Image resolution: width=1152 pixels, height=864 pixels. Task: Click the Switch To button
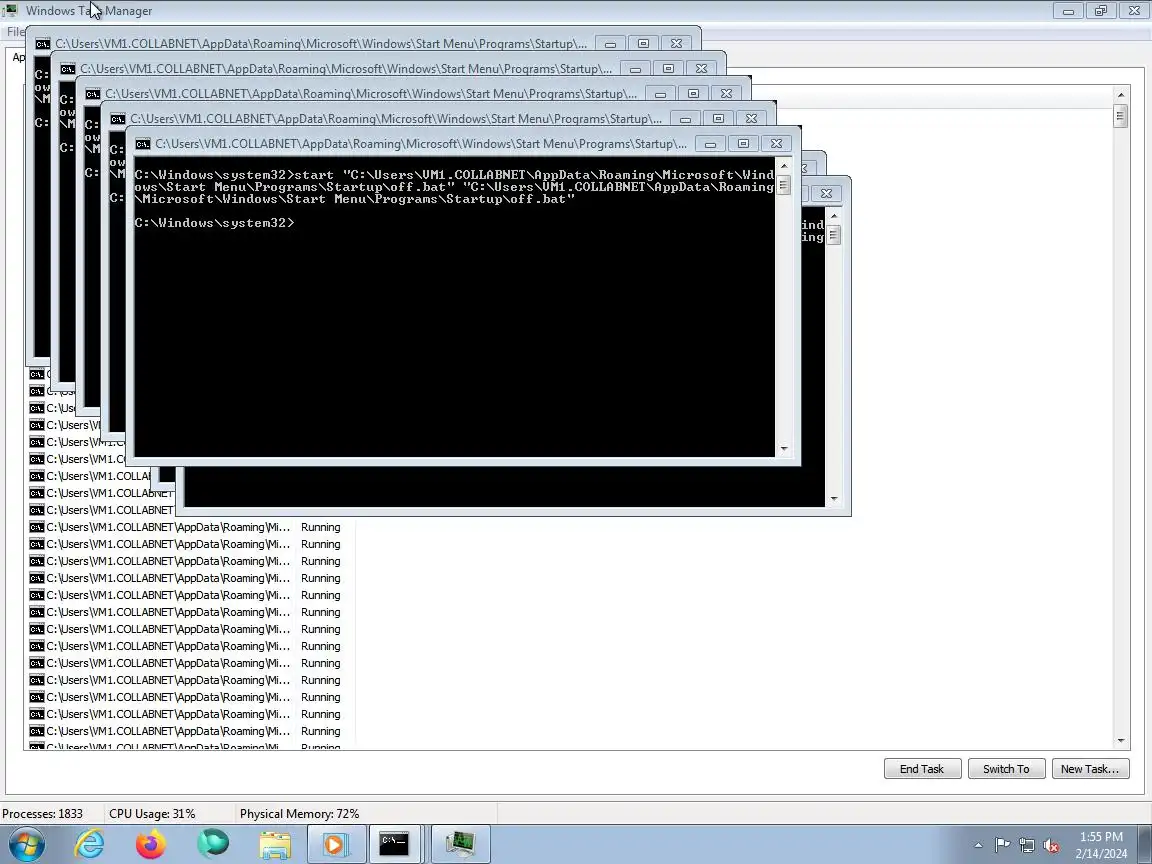1006,768
